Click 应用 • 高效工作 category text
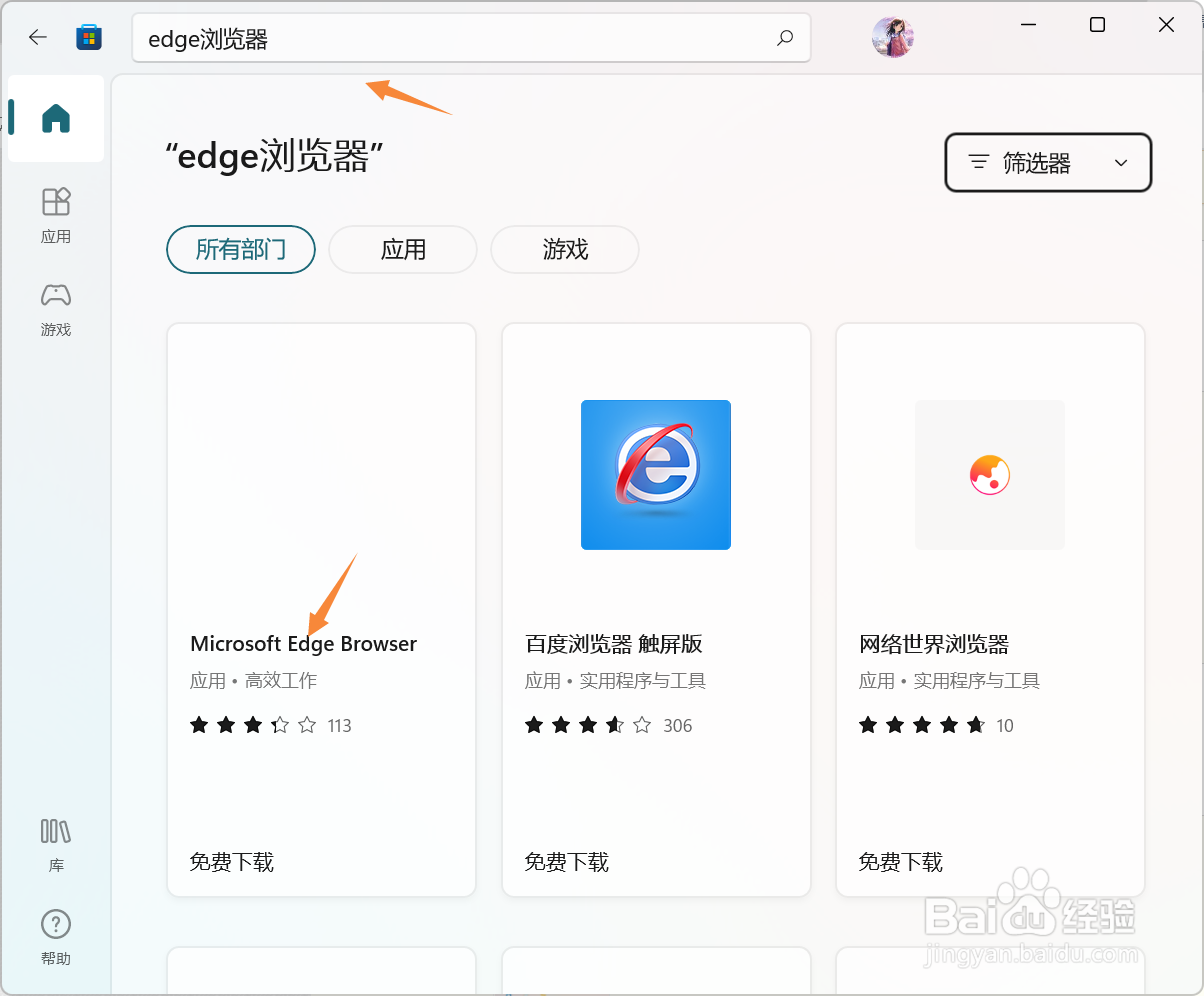Viewport: 1204px width, 996px height. pyautogui.click(x=253, y=681)
